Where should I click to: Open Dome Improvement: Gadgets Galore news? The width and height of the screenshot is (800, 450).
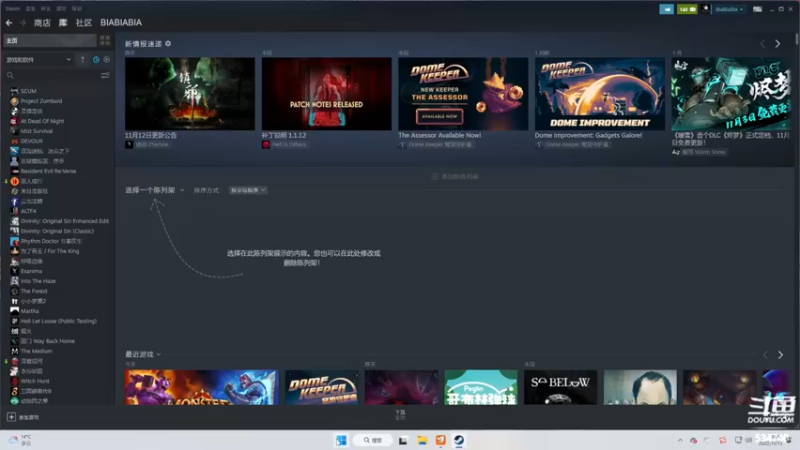pyautogui.click(x=600, y=94)
